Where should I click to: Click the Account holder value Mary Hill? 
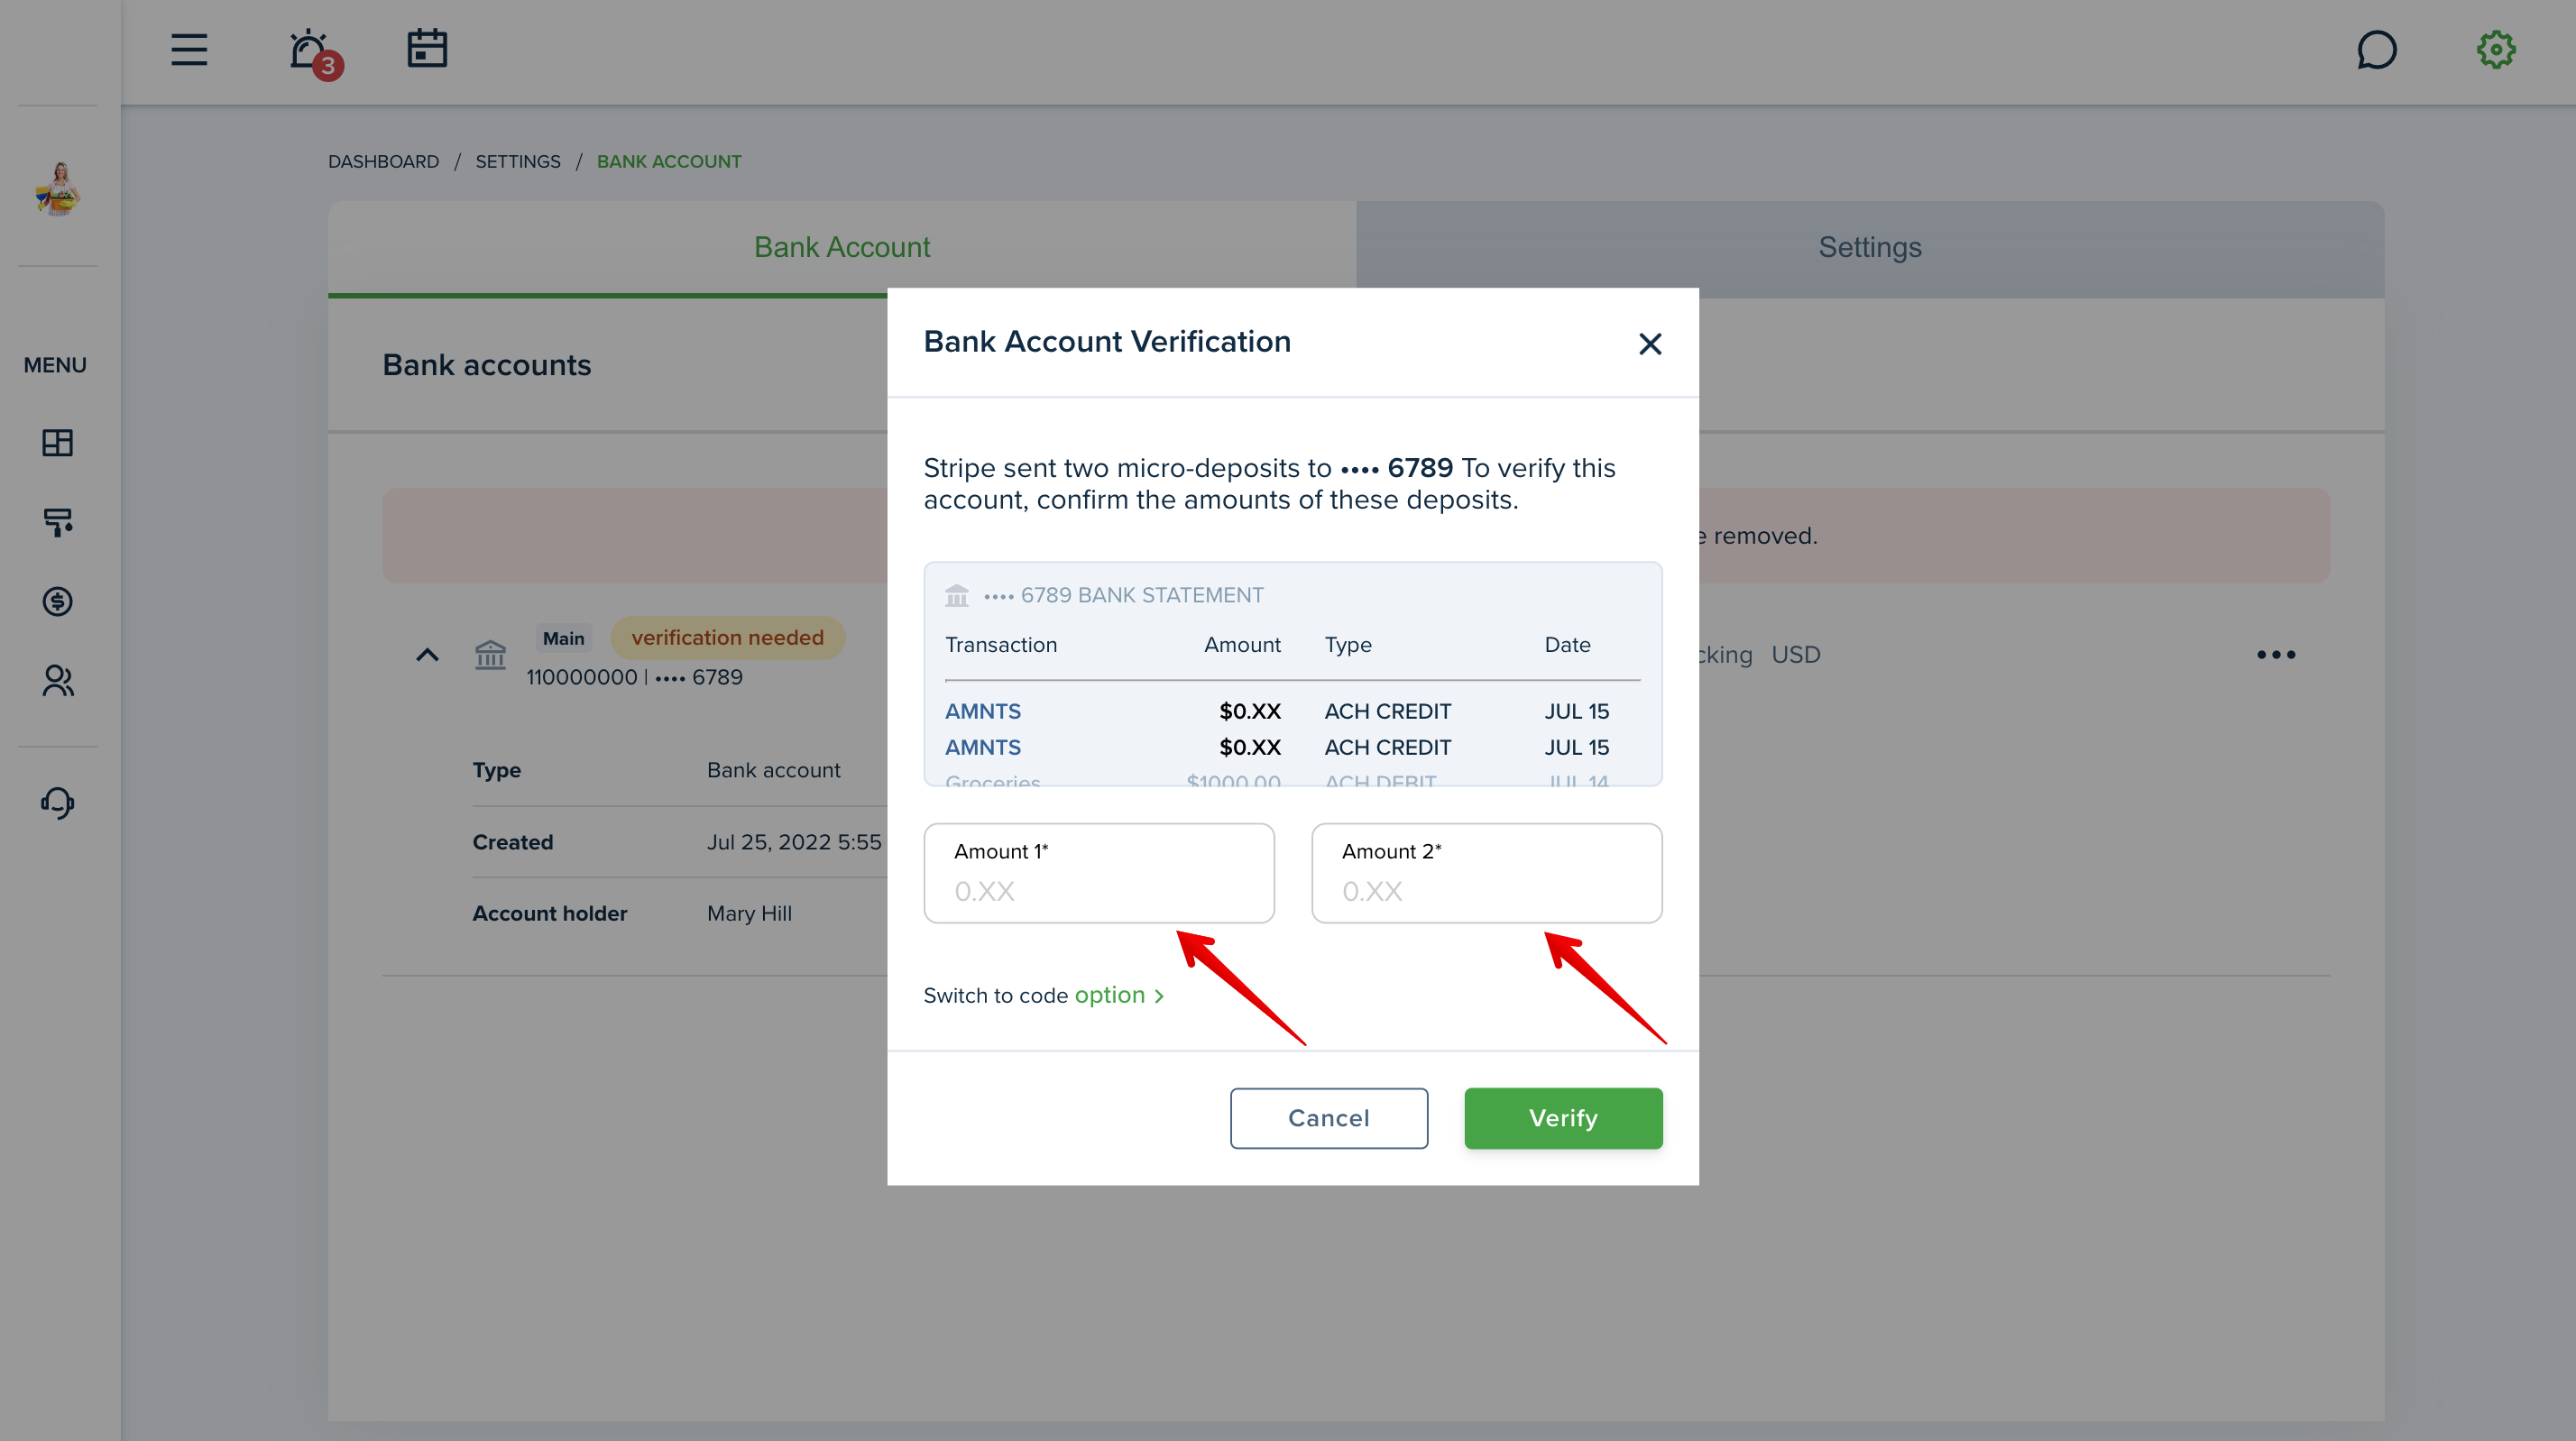pos(749,913)
